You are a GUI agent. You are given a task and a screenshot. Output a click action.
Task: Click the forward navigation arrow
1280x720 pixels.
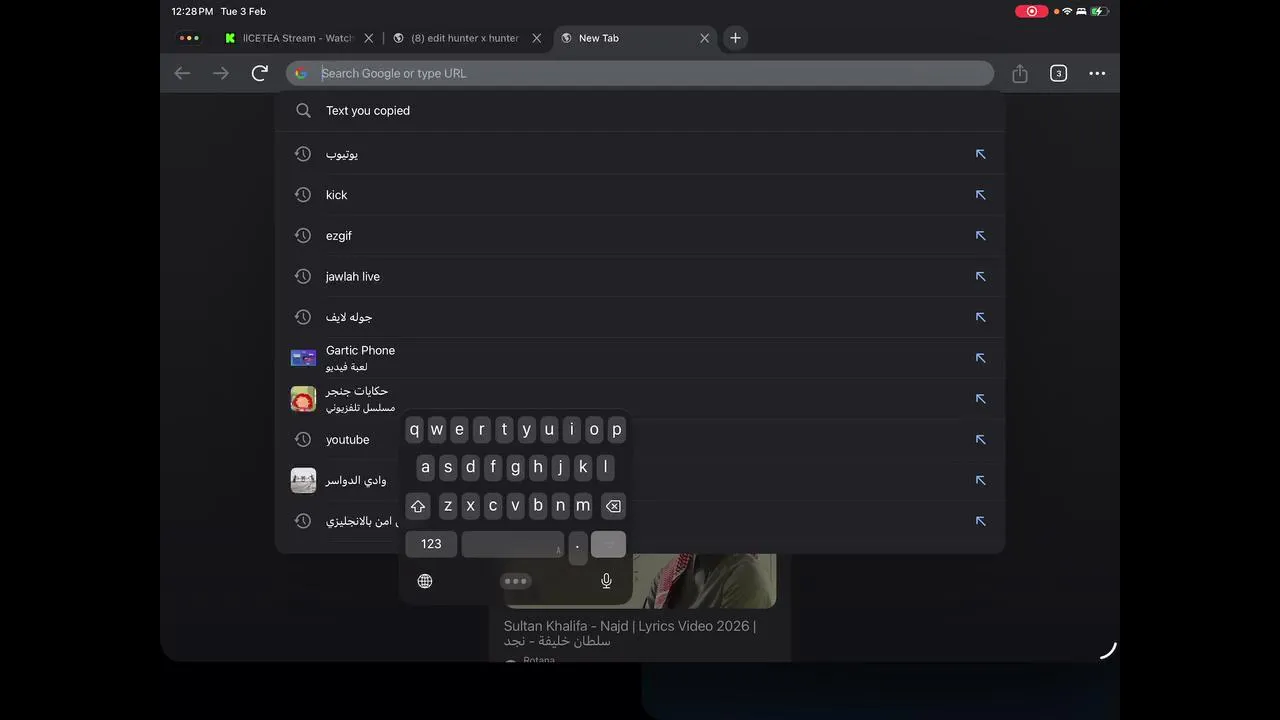pyautogui.click(x=221, y=73)
